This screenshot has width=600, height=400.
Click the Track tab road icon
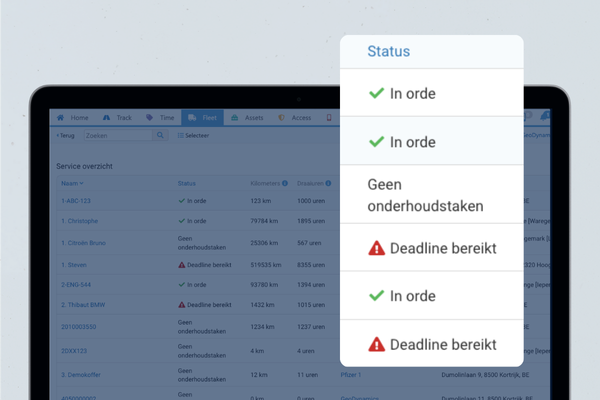click(x=105, y=118)
